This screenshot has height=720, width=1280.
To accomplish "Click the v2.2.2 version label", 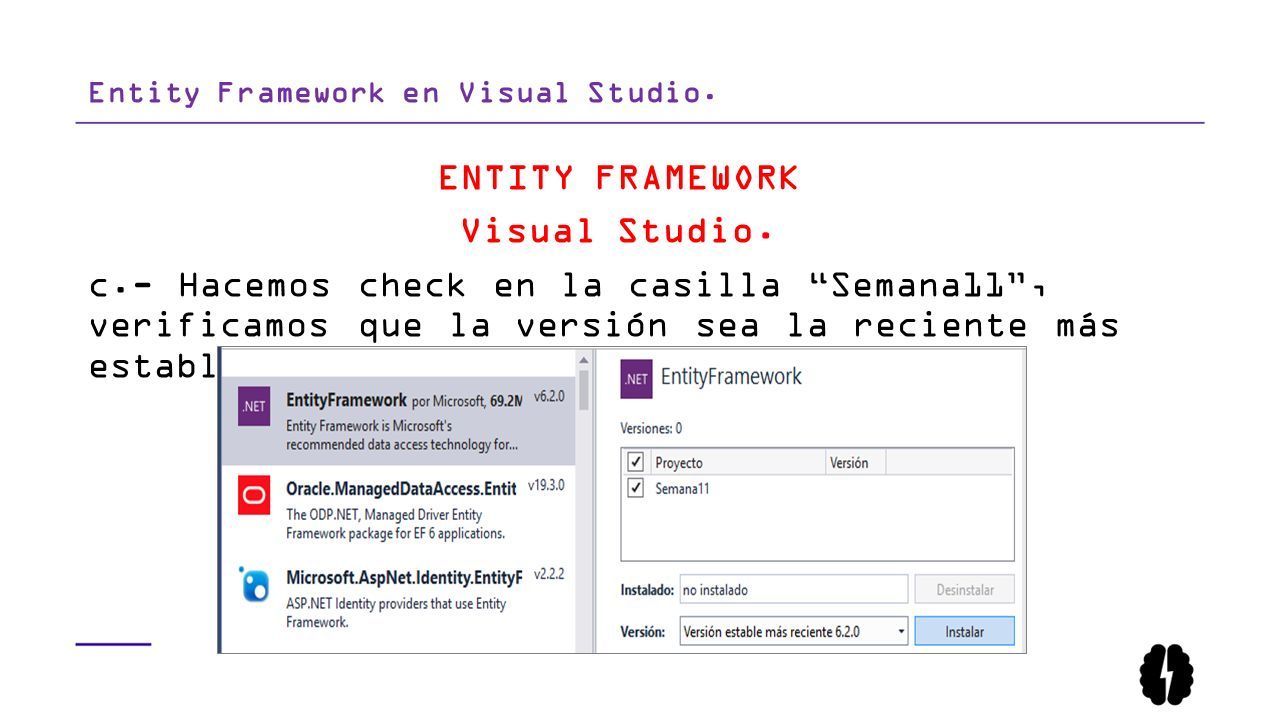I will (549, 574).
